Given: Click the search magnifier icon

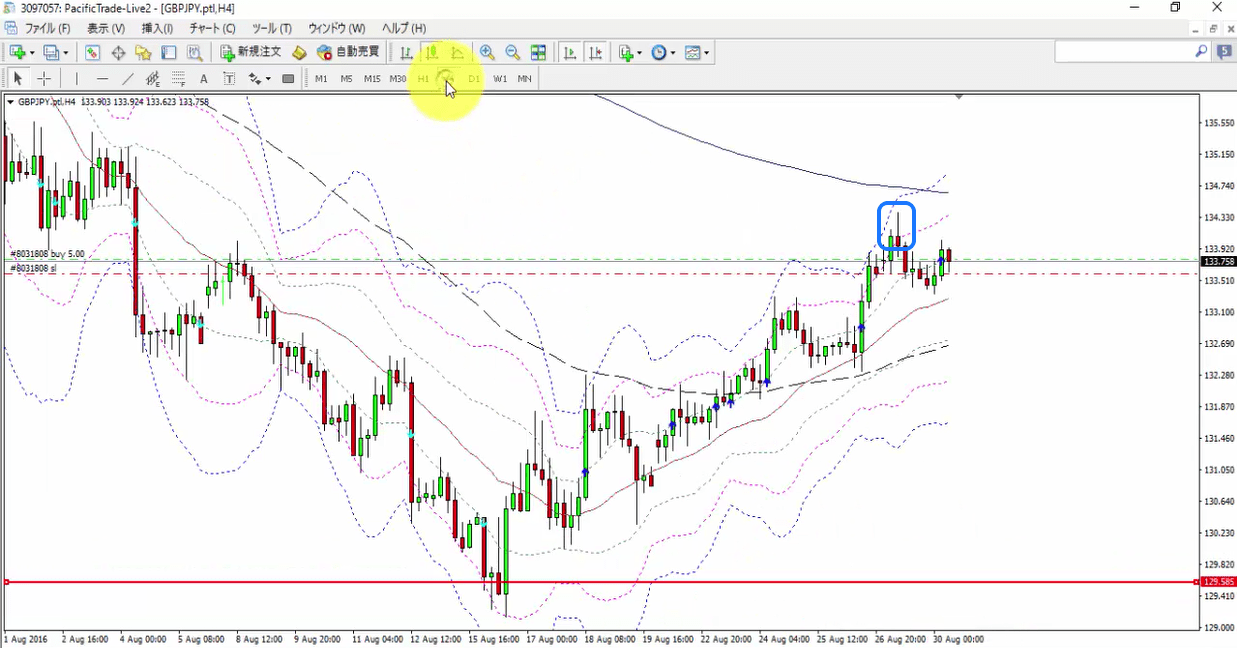Looking at the screenshot, I should pyautogui.click(x=1201, y=51).
